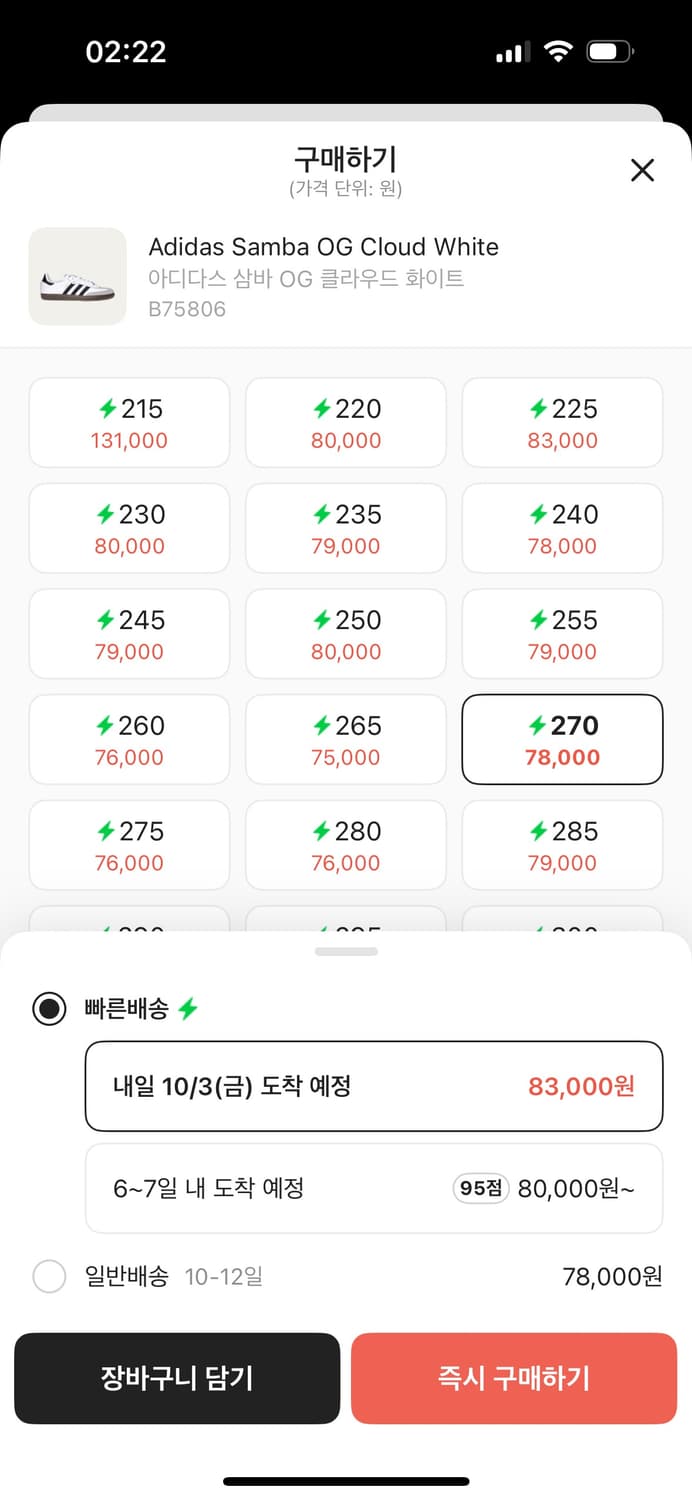Image resolution: width=692 pixels, height=1500 pixels.
Task: Tap the green lightning icon beside 빠른배송
Action: pyautogui.click(x=188, y=1010)
